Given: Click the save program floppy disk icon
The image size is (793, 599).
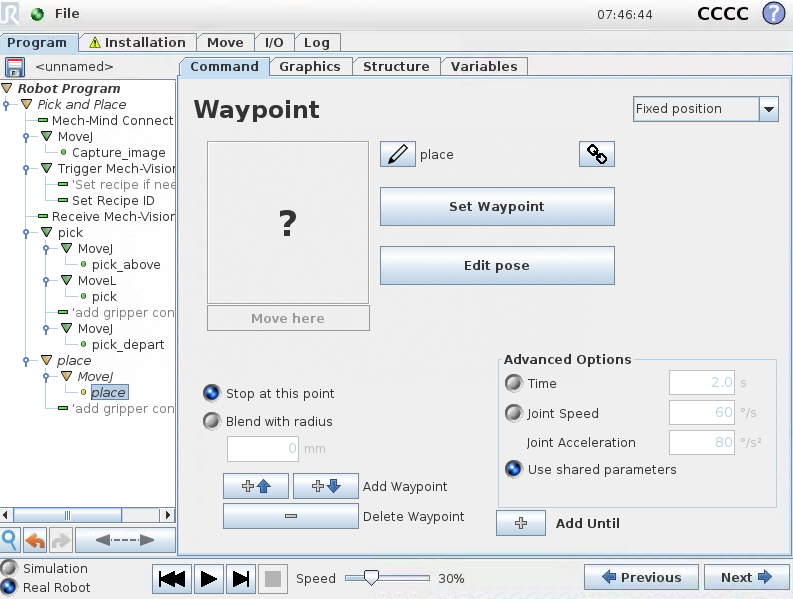Looking at the screenshot, I should pyautogui.click(x=15, y=67).
